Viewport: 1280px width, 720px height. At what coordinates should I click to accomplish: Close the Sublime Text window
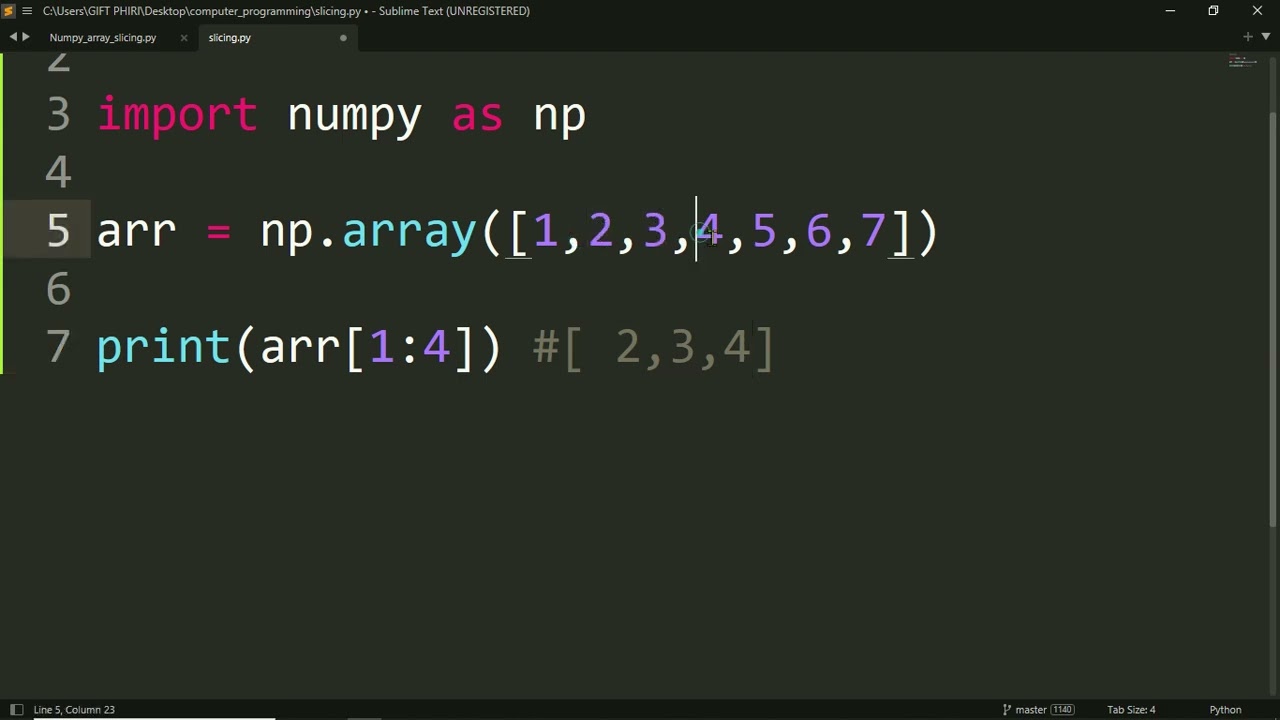(x=1258, y=11)
